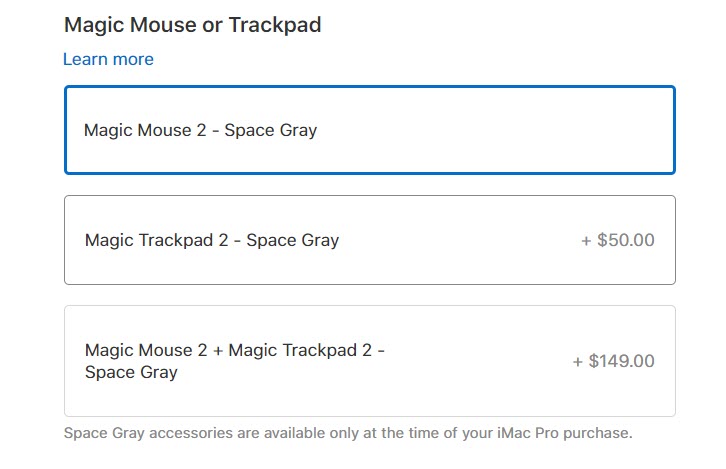Open the Learn more link
Viewport: 726px width, 469px height.
tap(108, 59)
